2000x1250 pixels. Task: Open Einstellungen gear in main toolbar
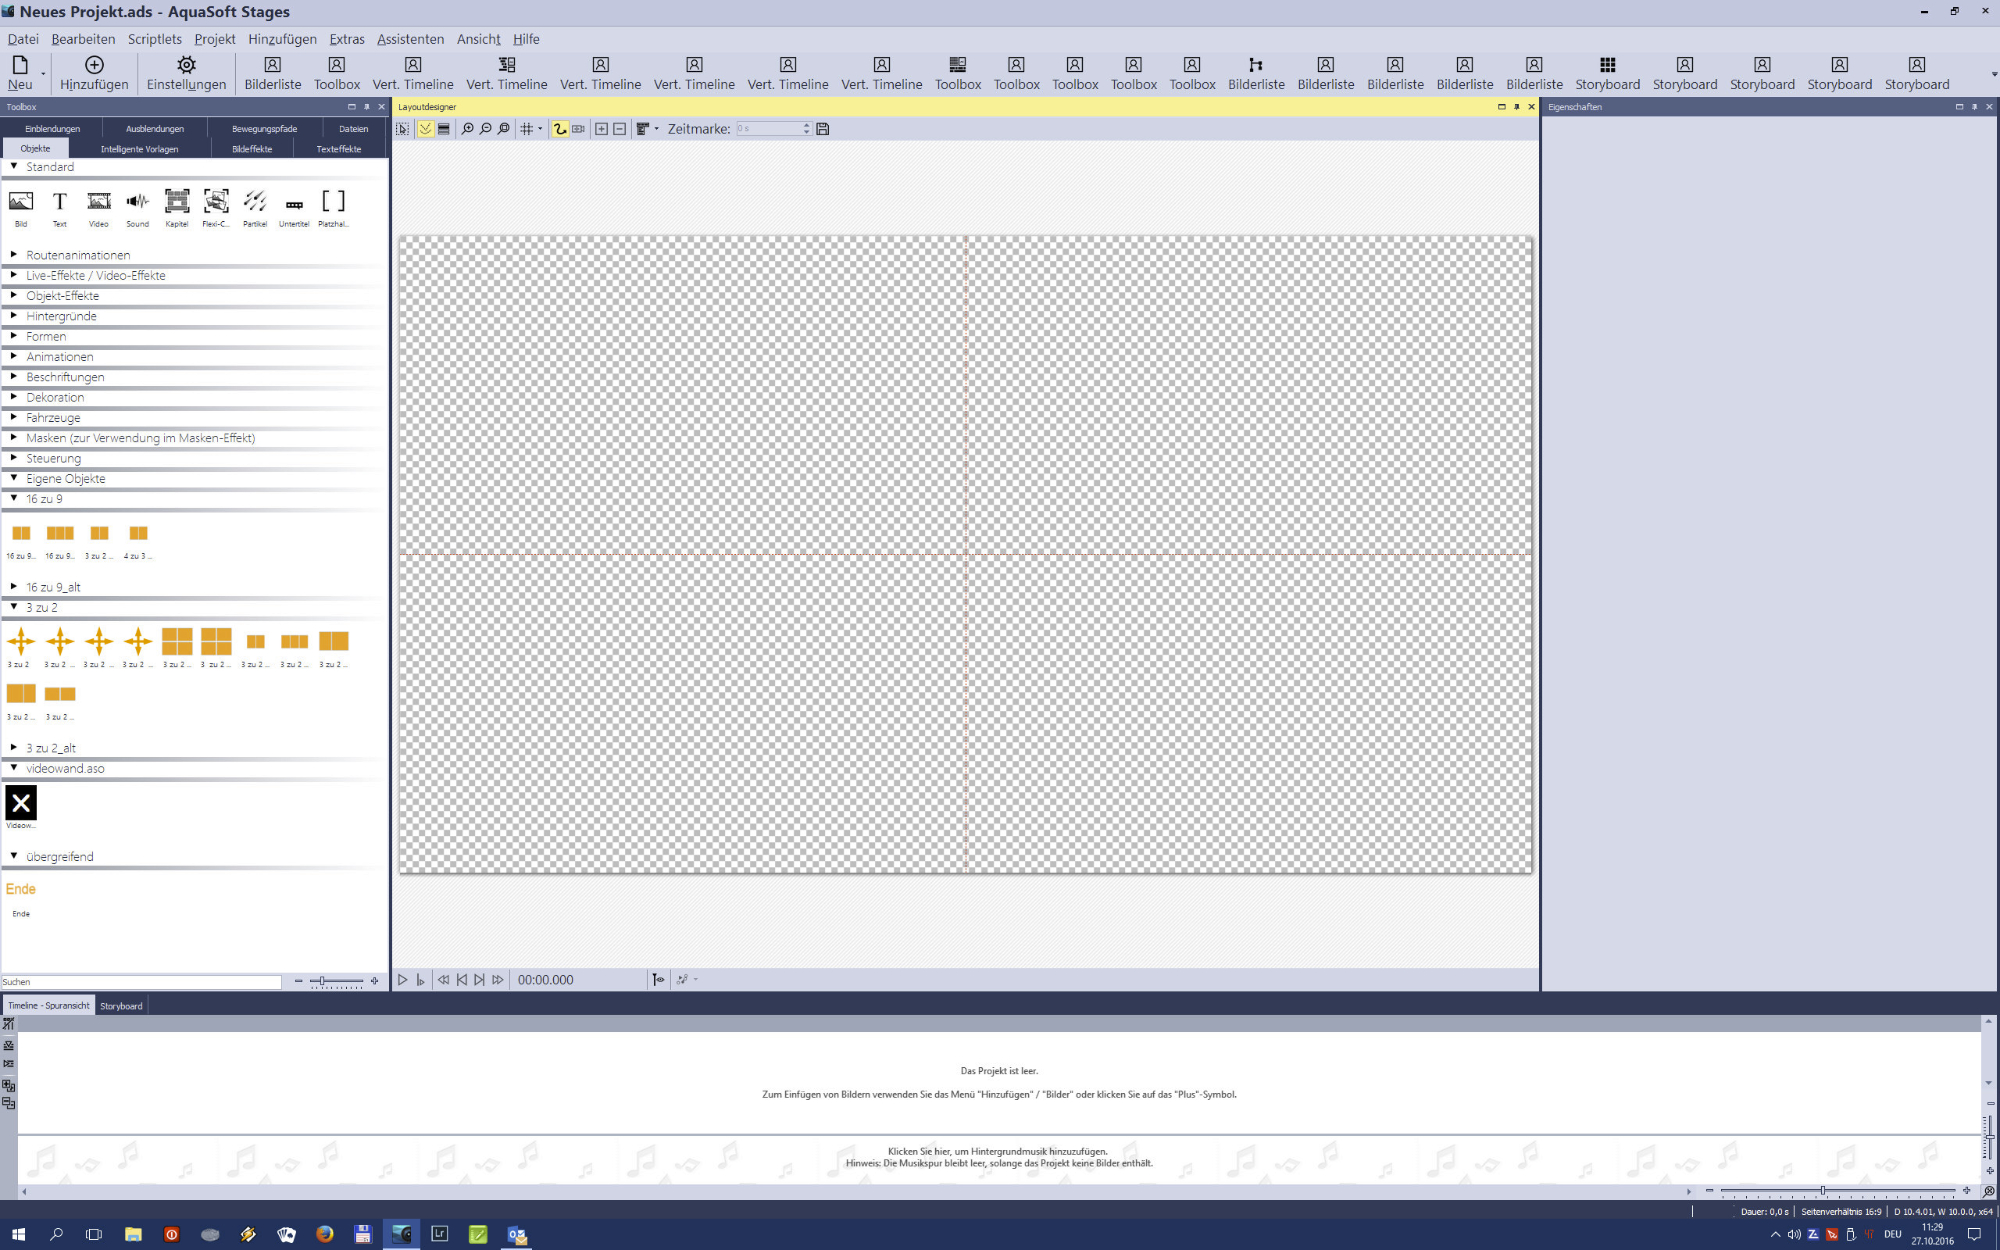click(186, 72)
